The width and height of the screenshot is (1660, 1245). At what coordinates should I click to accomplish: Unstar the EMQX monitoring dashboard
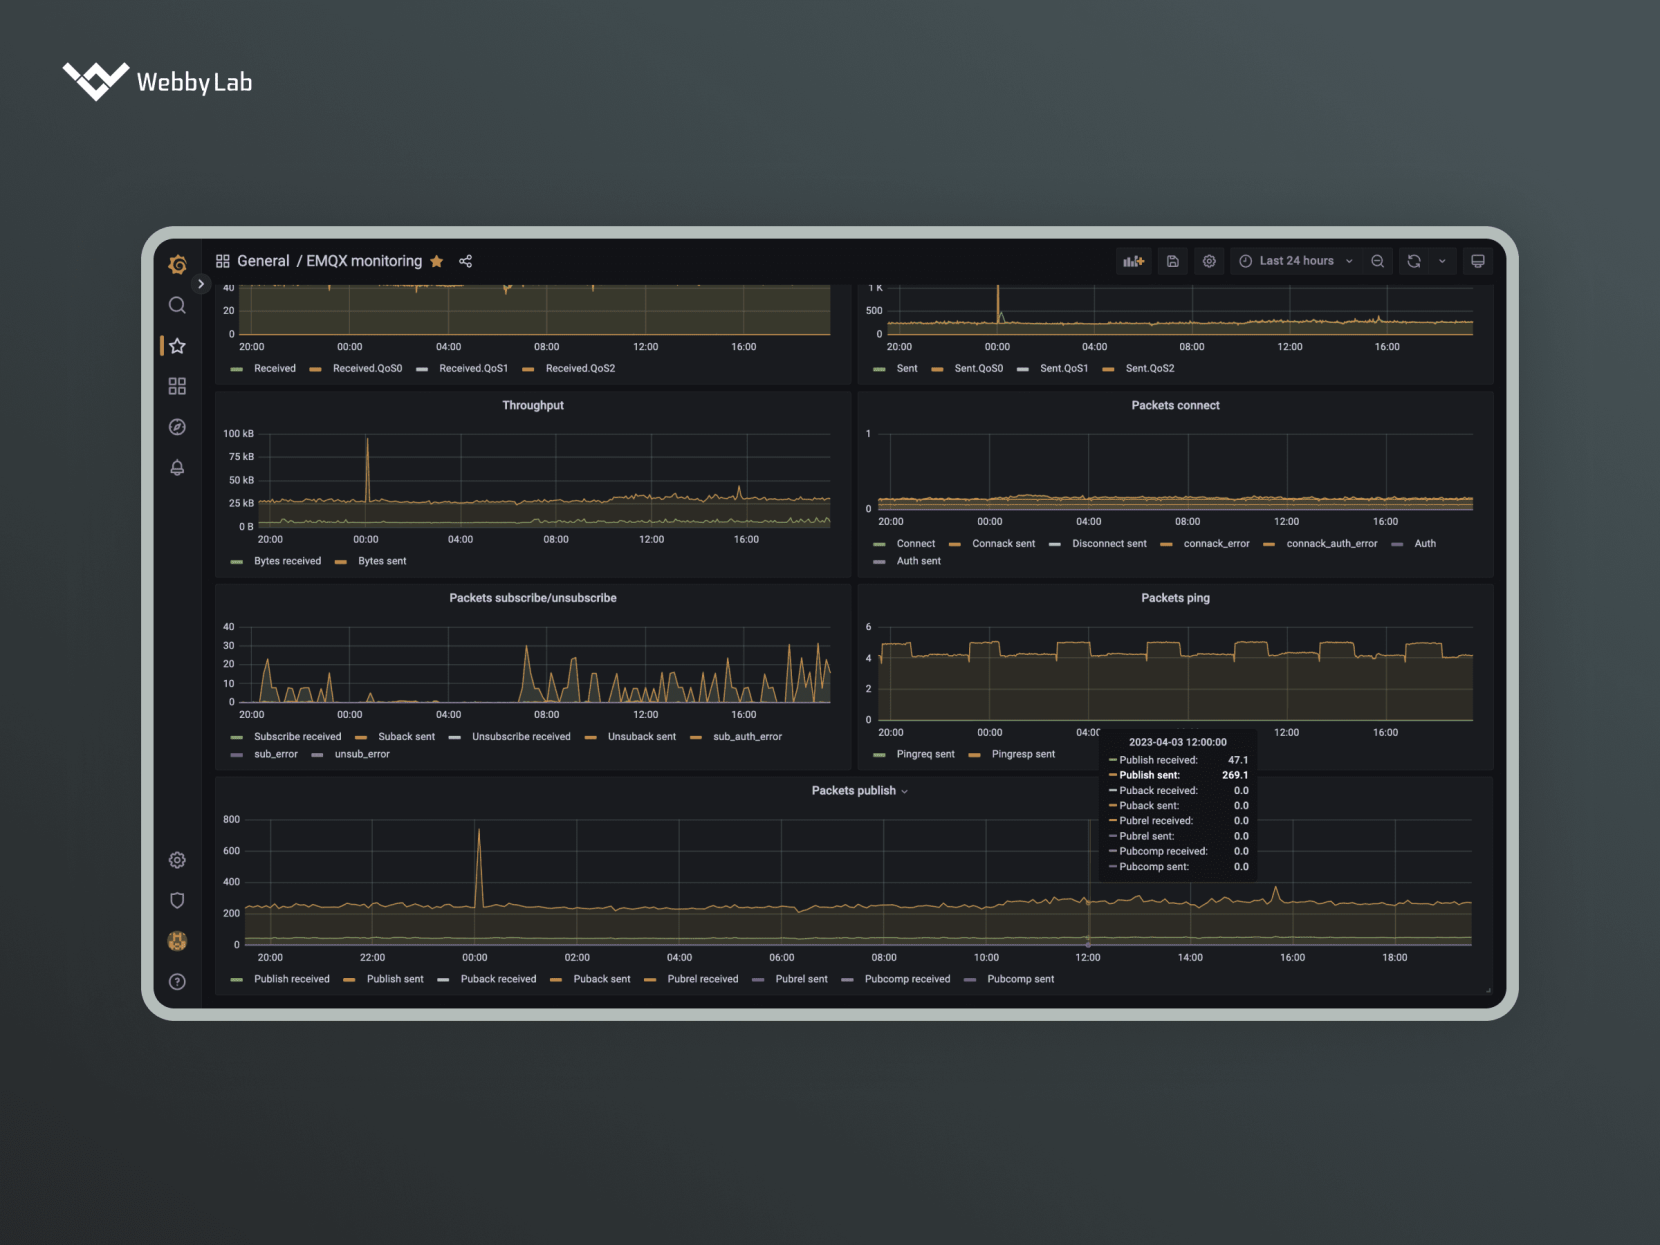[437, 261]
